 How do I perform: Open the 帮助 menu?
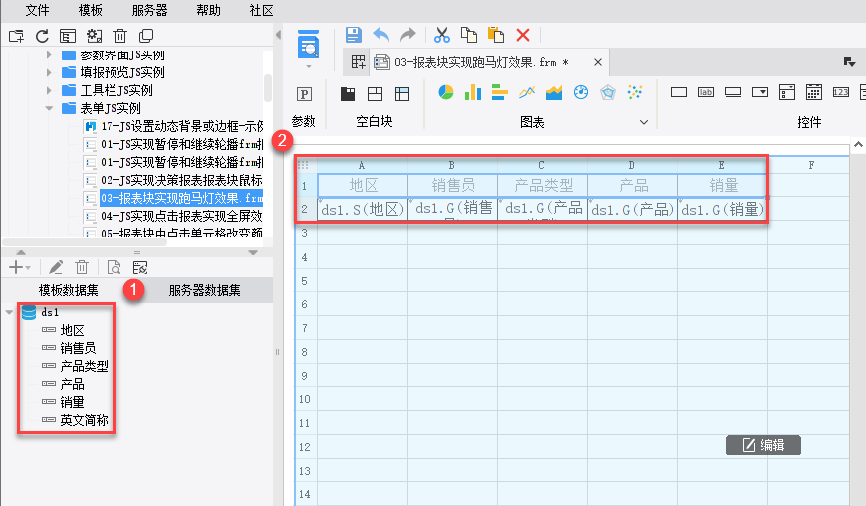tap(208, 10)
